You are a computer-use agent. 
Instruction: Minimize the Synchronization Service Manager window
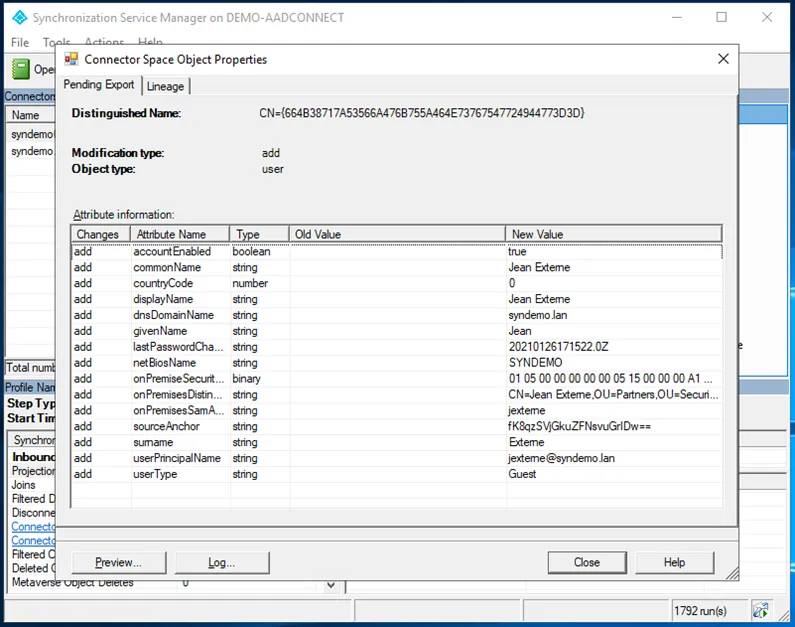point(675,17)
